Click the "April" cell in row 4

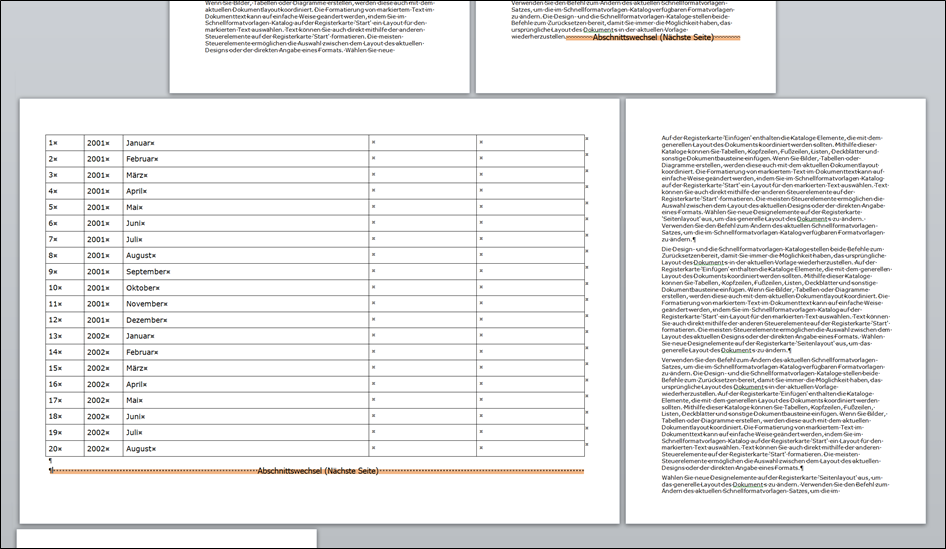click(x=138, y=191)
